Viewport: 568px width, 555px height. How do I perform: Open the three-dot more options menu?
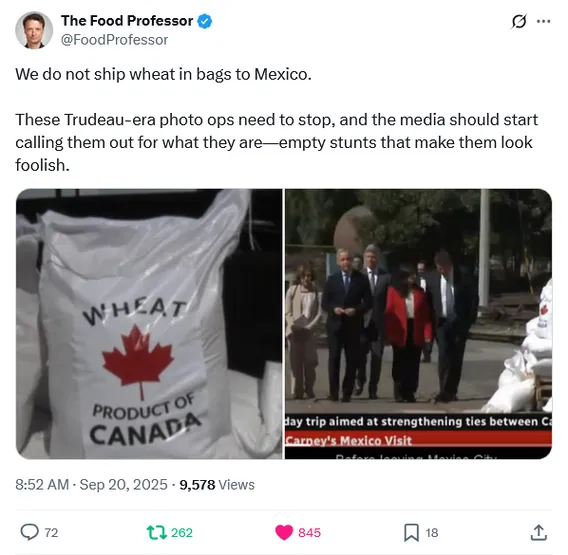click(543, 21)
